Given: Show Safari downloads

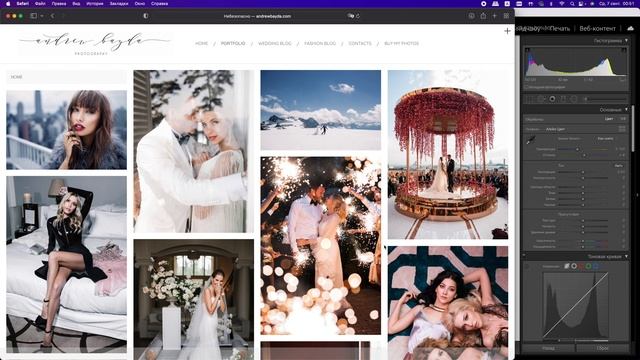Looking at the screenshot, I should (471, 16).
